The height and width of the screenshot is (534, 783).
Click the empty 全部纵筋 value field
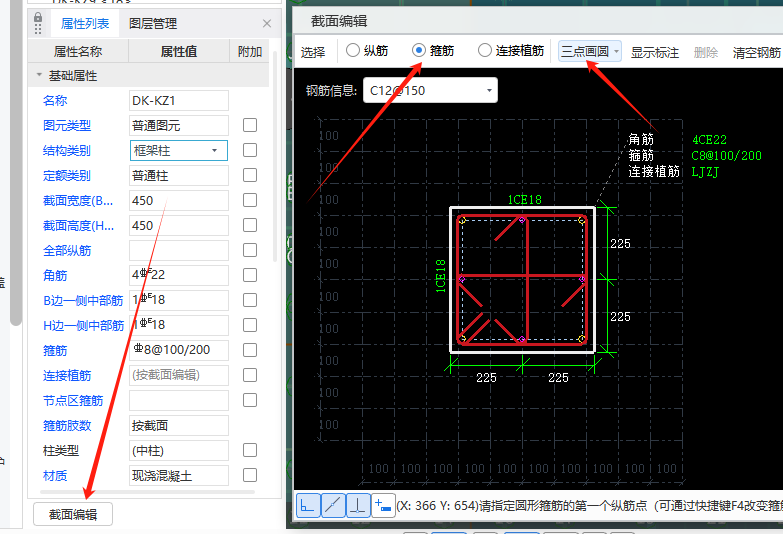pos(179,250)
